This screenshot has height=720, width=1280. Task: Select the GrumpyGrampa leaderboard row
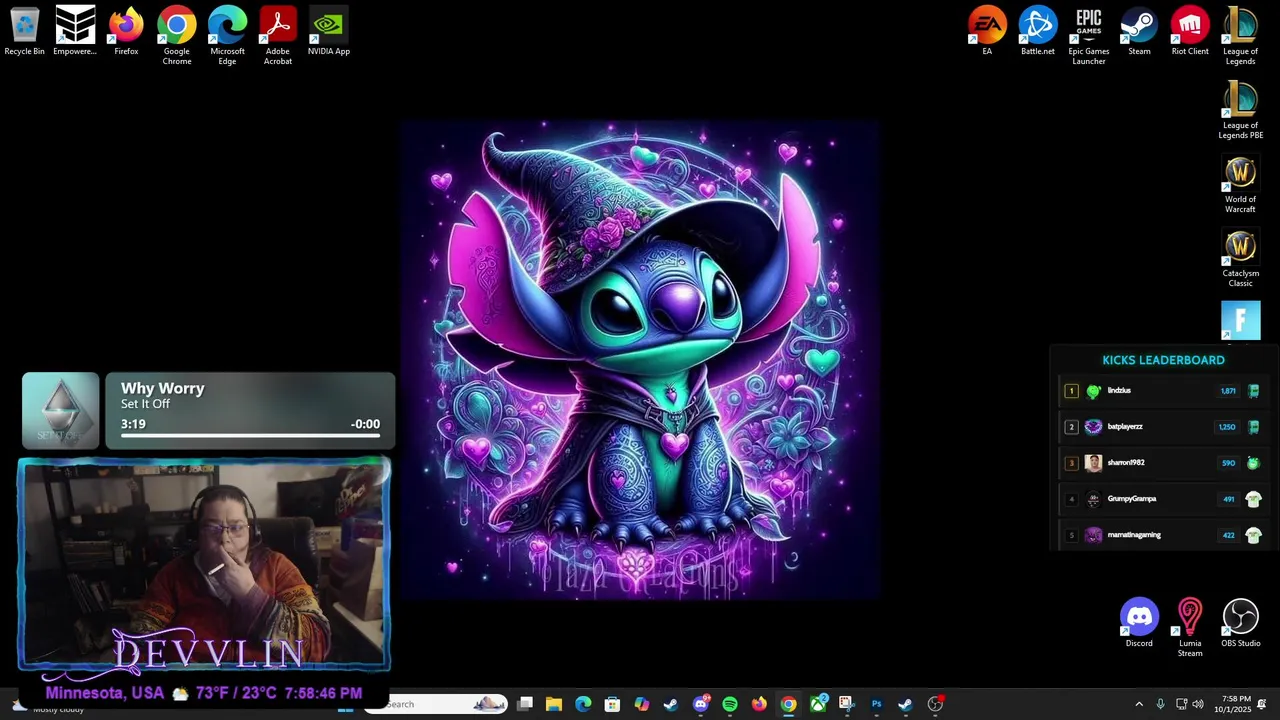(1164, 499)
